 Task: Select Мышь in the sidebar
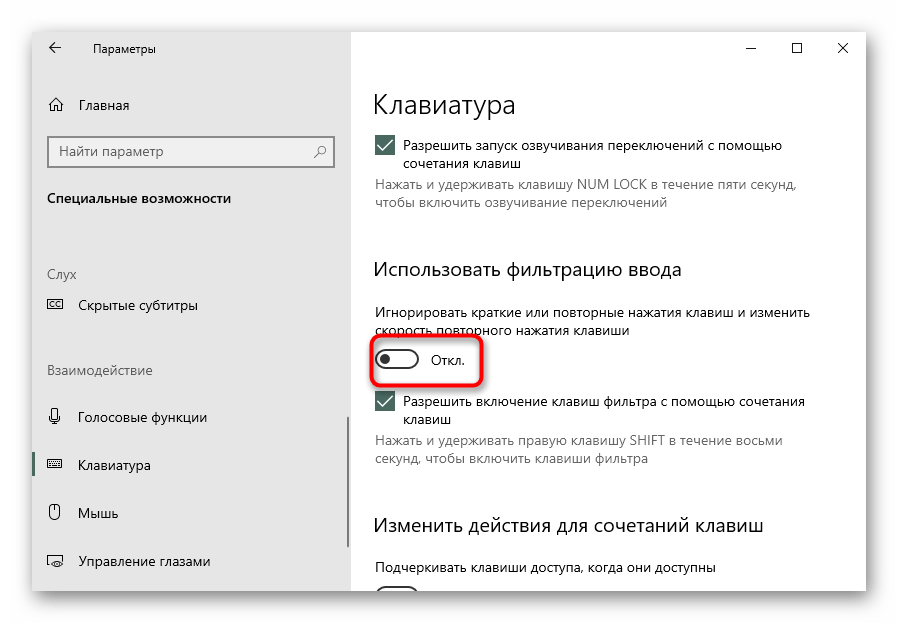(98, 513)
